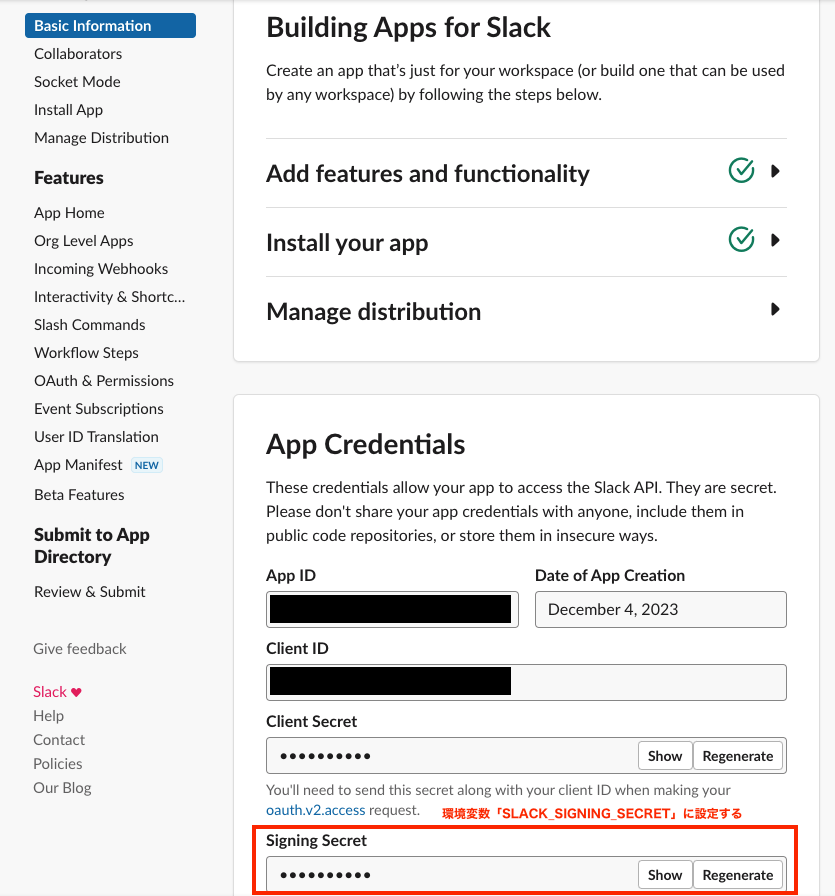Click the Install your app heading
Image resolution: width=835 pixels, height=896 pixels.
(x=347, y=243)
